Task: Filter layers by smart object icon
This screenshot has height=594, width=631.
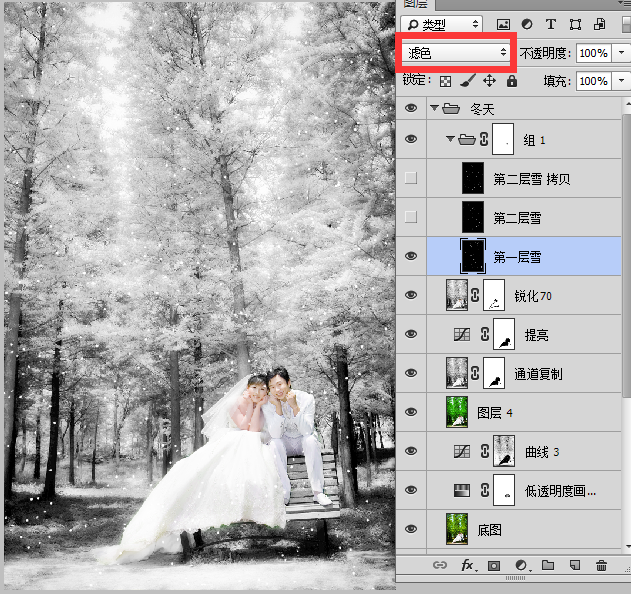Action: click(600, 24)
